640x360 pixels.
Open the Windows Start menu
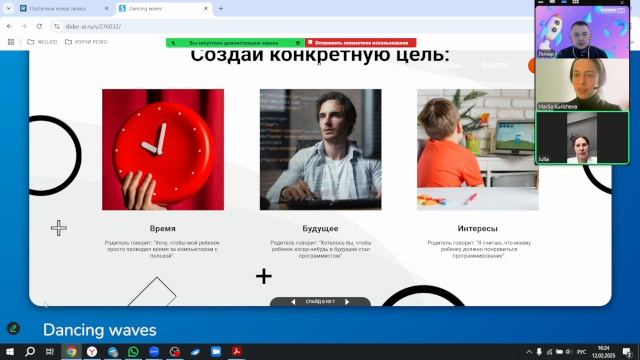coord(10,351)
